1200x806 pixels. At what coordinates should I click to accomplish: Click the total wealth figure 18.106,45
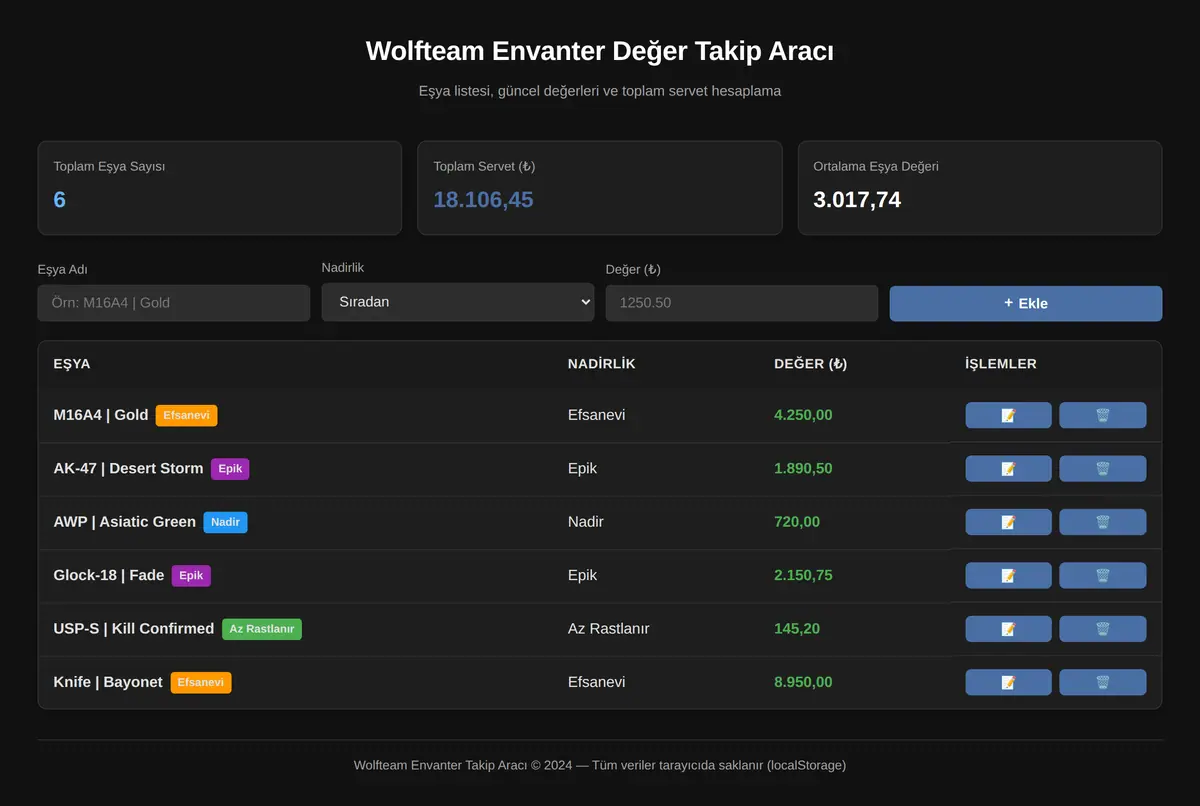click(x=483, y=199)
